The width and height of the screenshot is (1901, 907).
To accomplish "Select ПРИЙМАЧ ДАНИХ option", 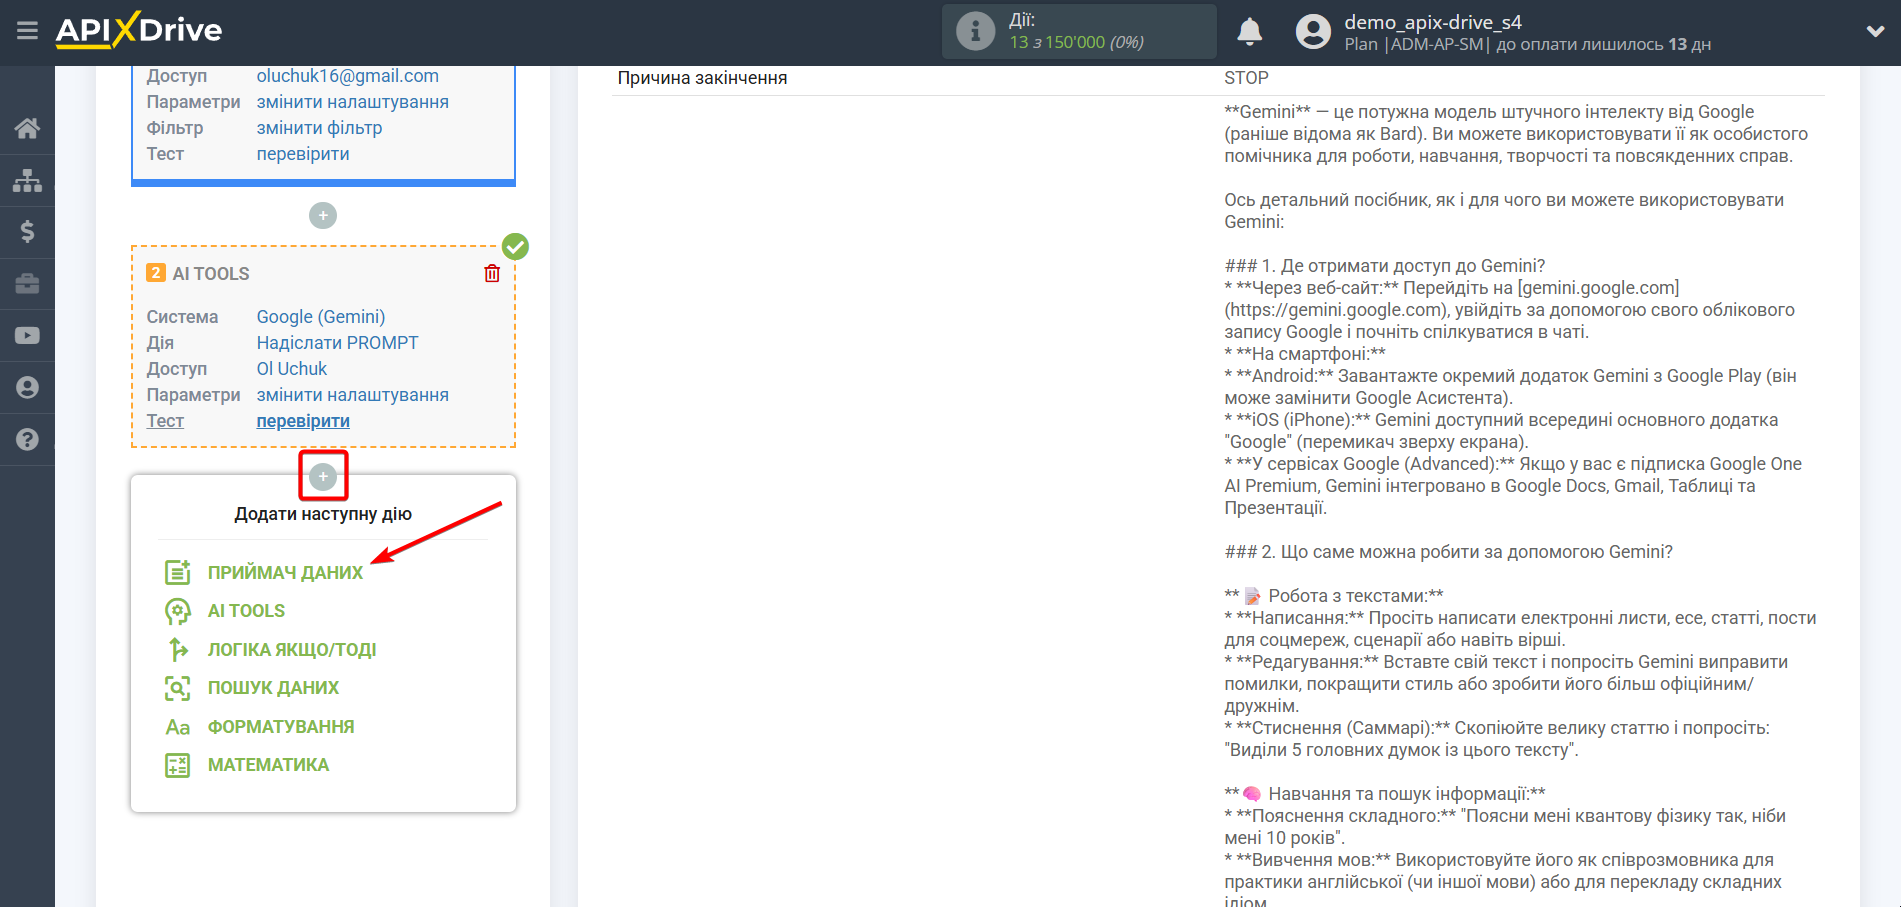I will 285,573.
